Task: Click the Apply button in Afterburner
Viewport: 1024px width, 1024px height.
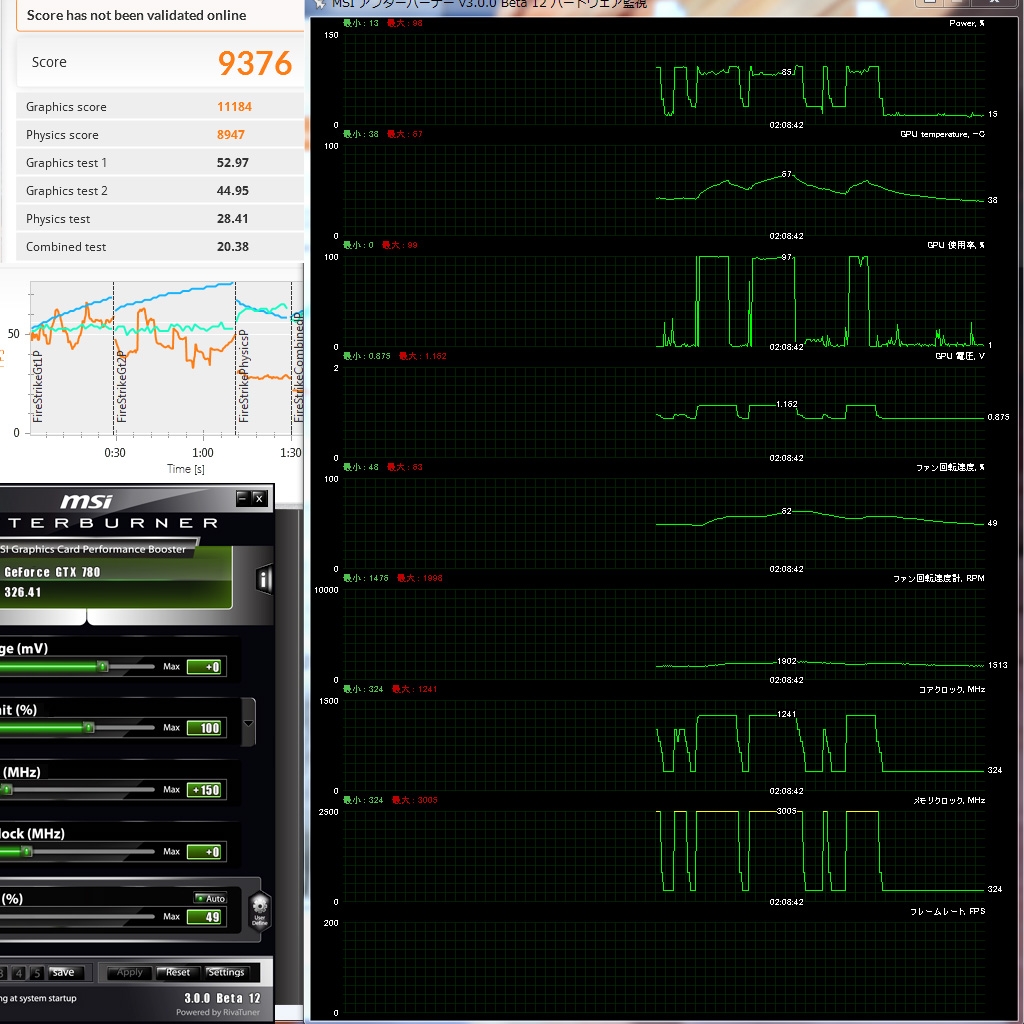Action: click(129, 972)
